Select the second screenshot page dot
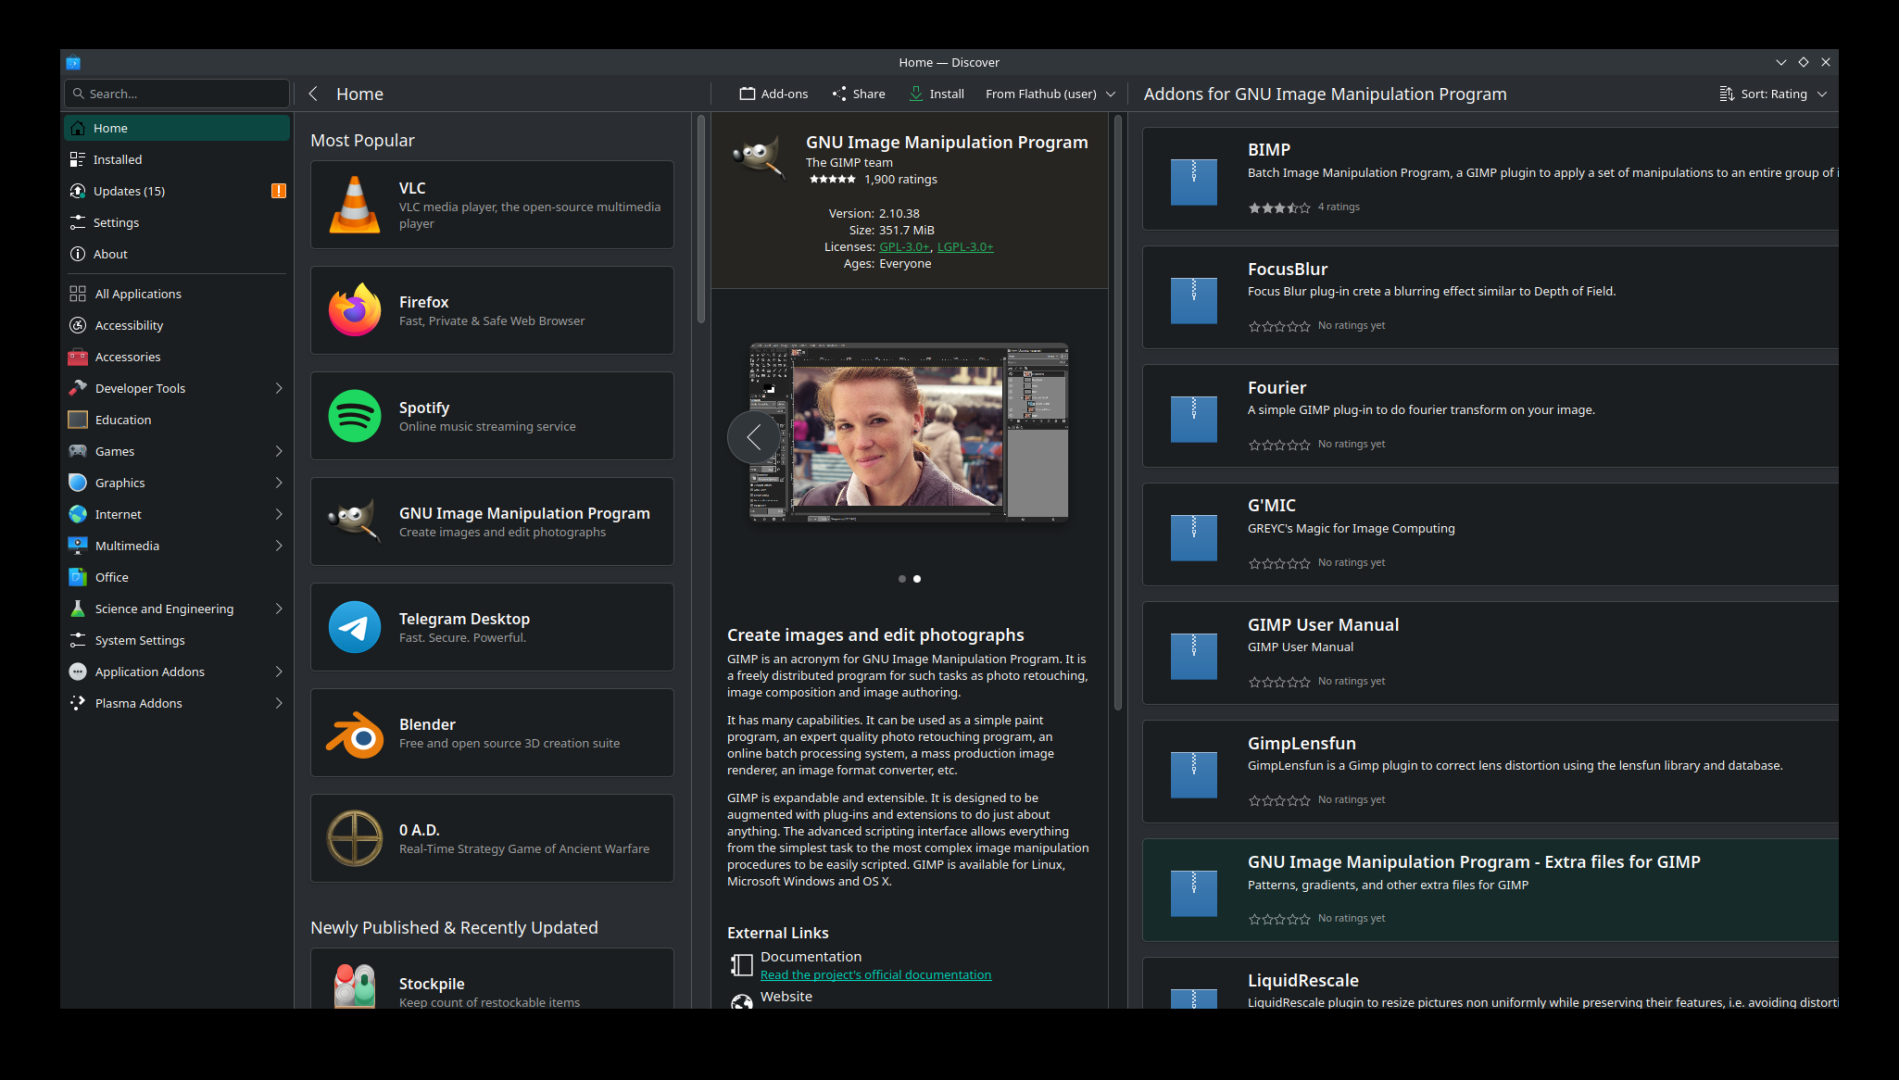The width and height of the screenshot is (1899, 1080). 917,579
